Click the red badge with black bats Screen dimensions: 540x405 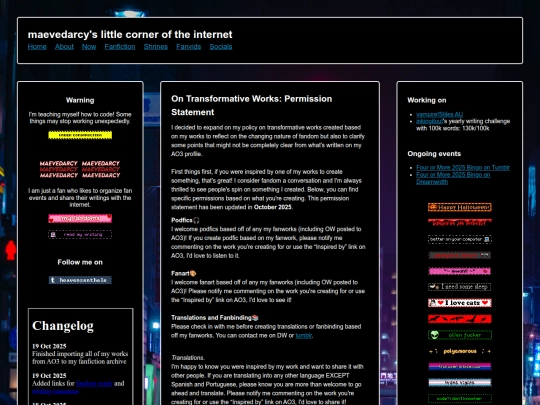[459, 319]
